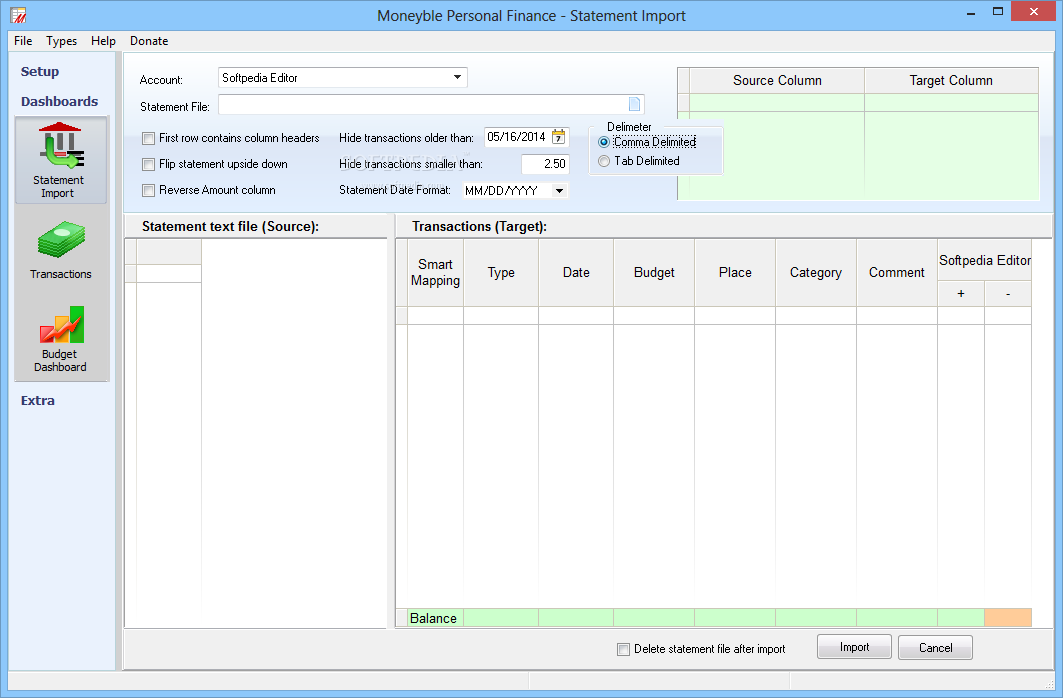This screenshot has height=698, width=1063.
Task: Click the Cancel button
Action: [x=936, y=647]
